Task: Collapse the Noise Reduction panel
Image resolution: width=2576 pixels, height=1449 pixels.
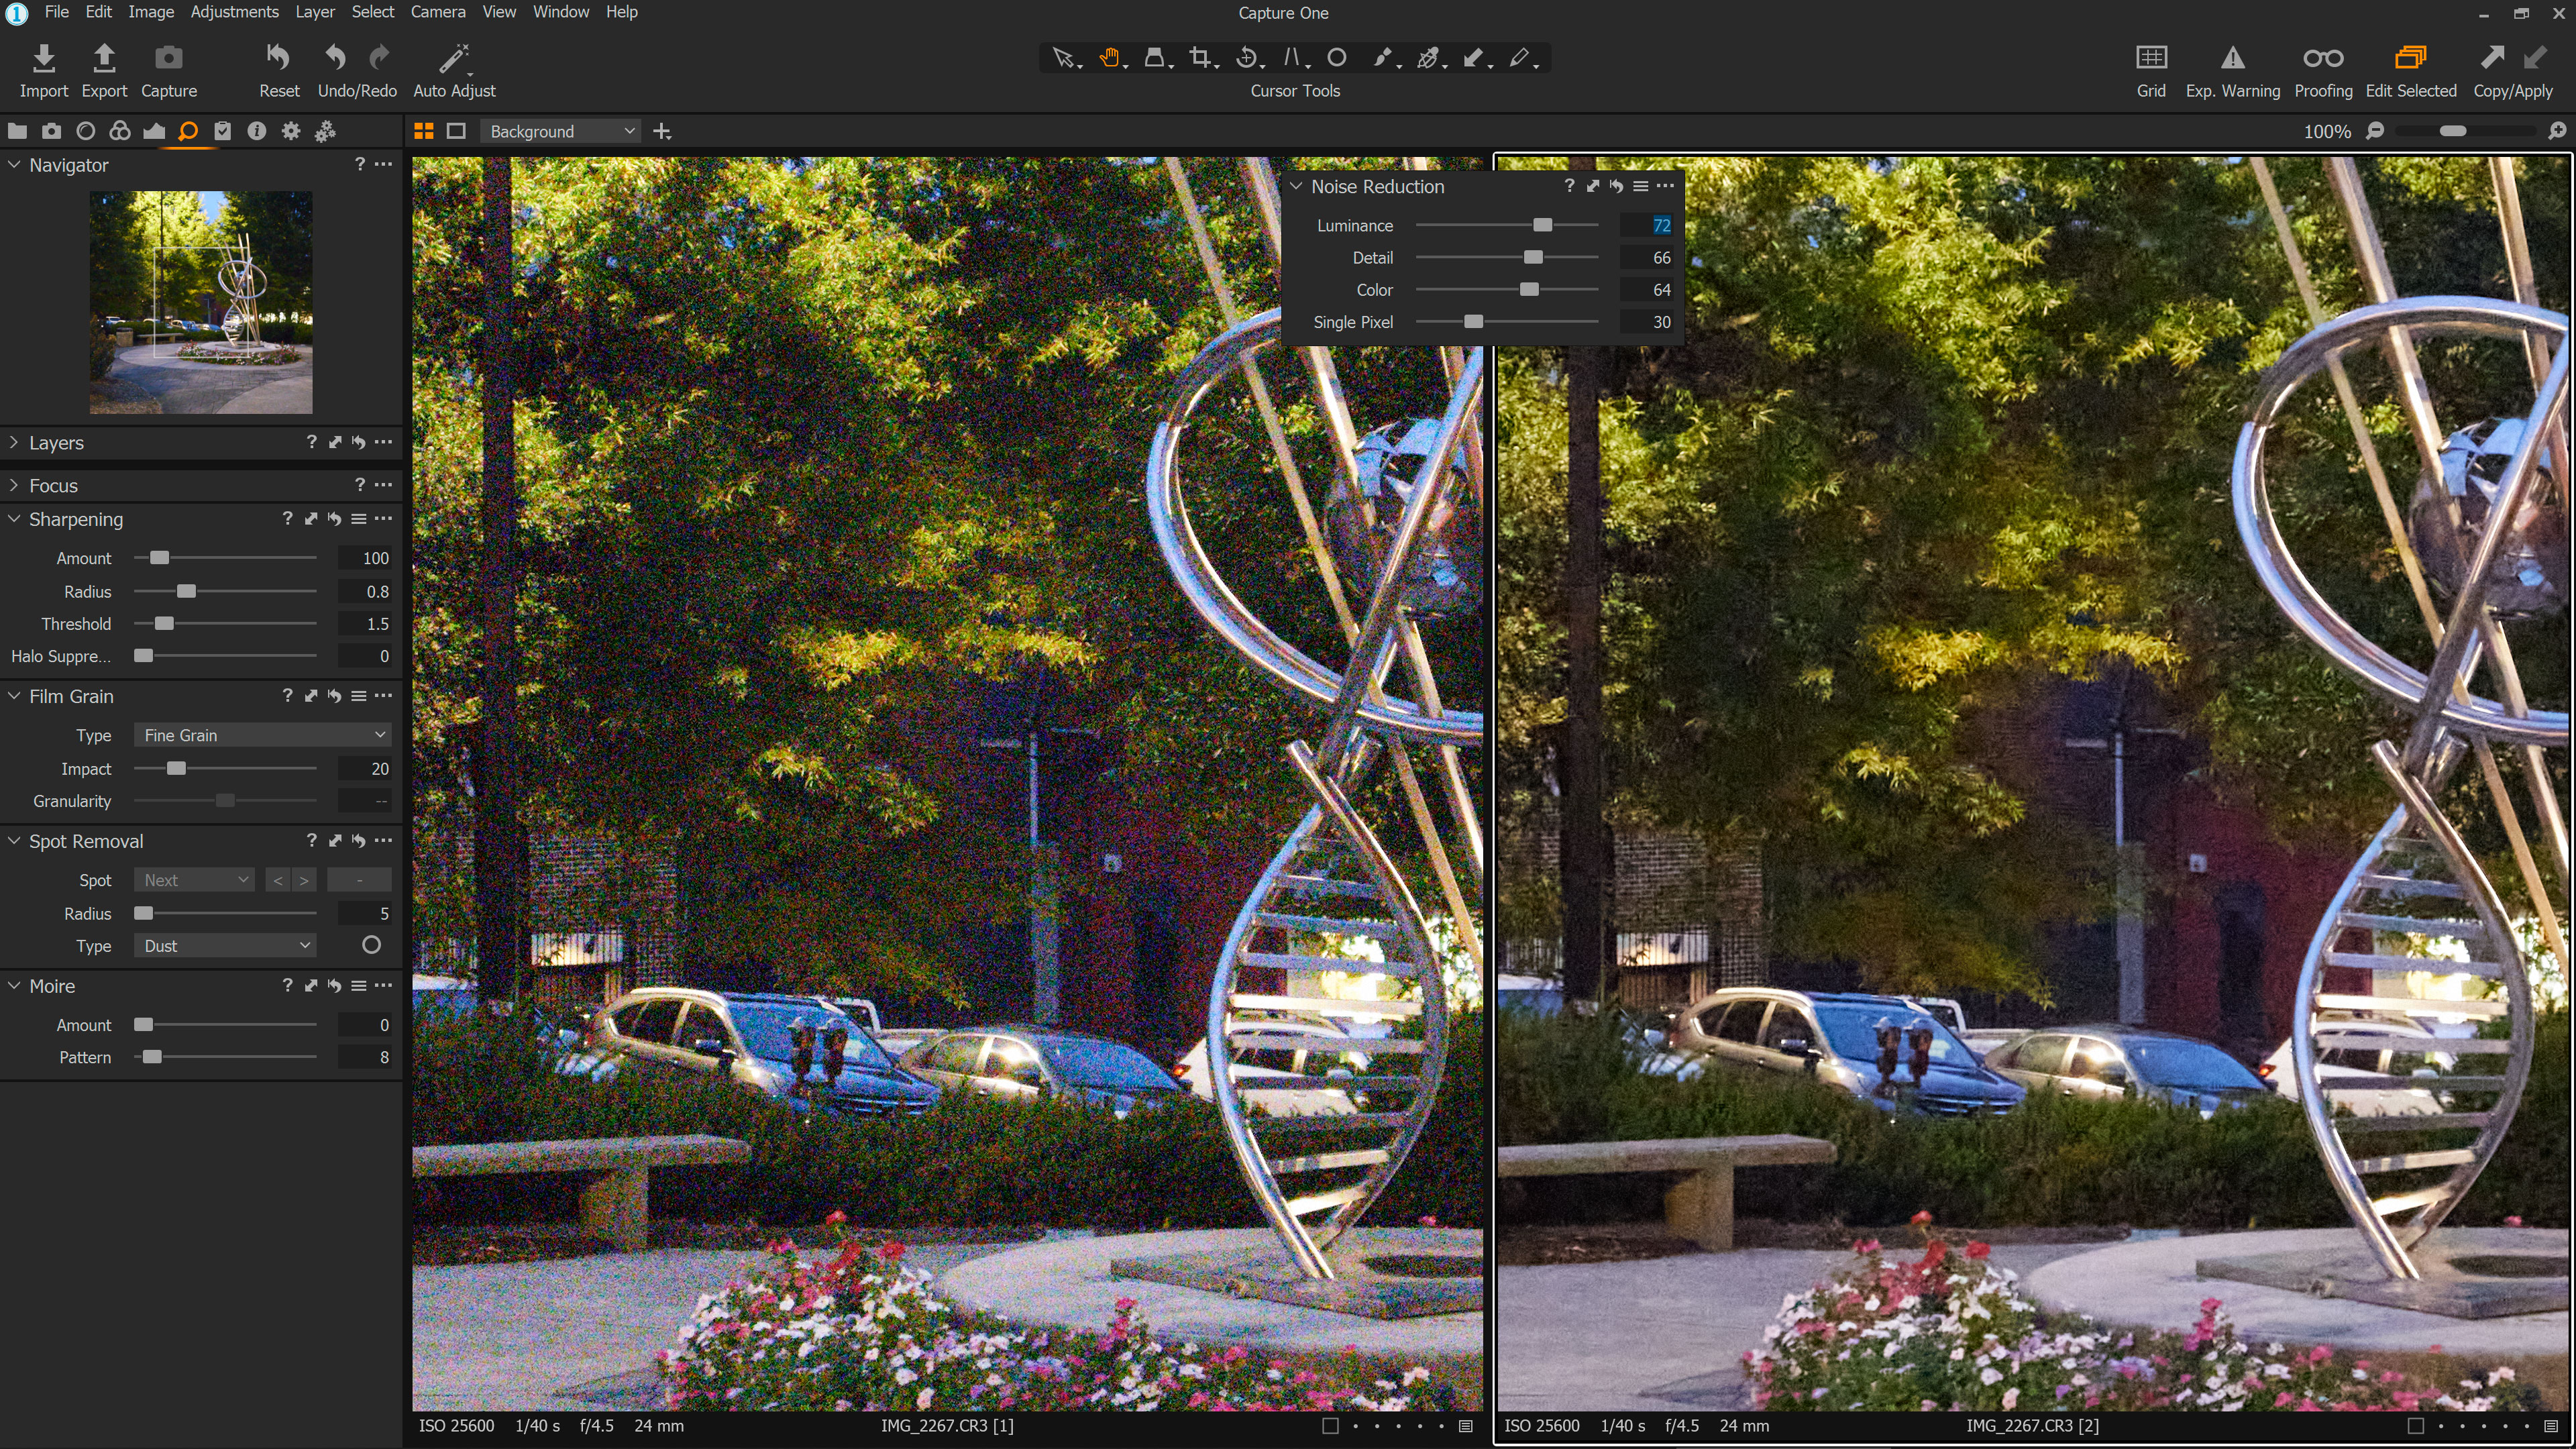Action: pos(1297,186)
